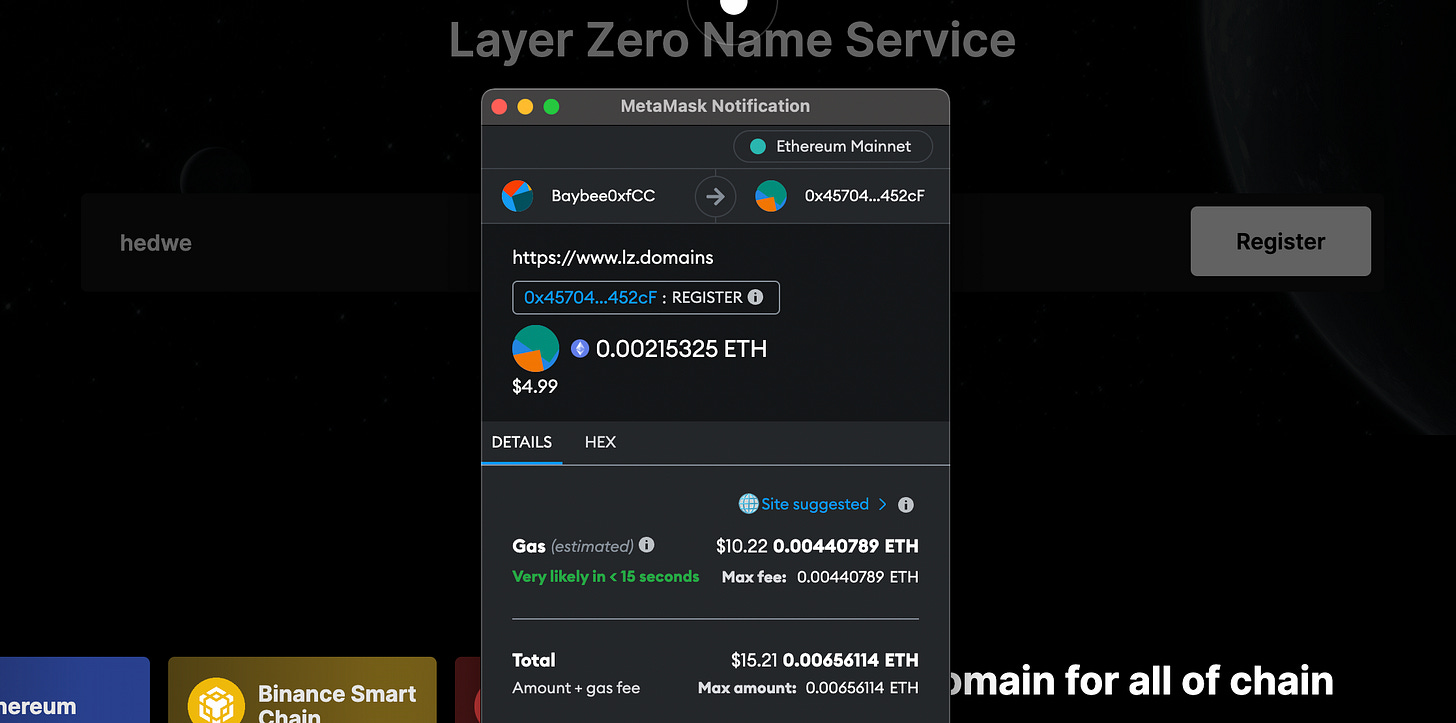Click the Very likely in < 15 seconds text

[606, 576]
